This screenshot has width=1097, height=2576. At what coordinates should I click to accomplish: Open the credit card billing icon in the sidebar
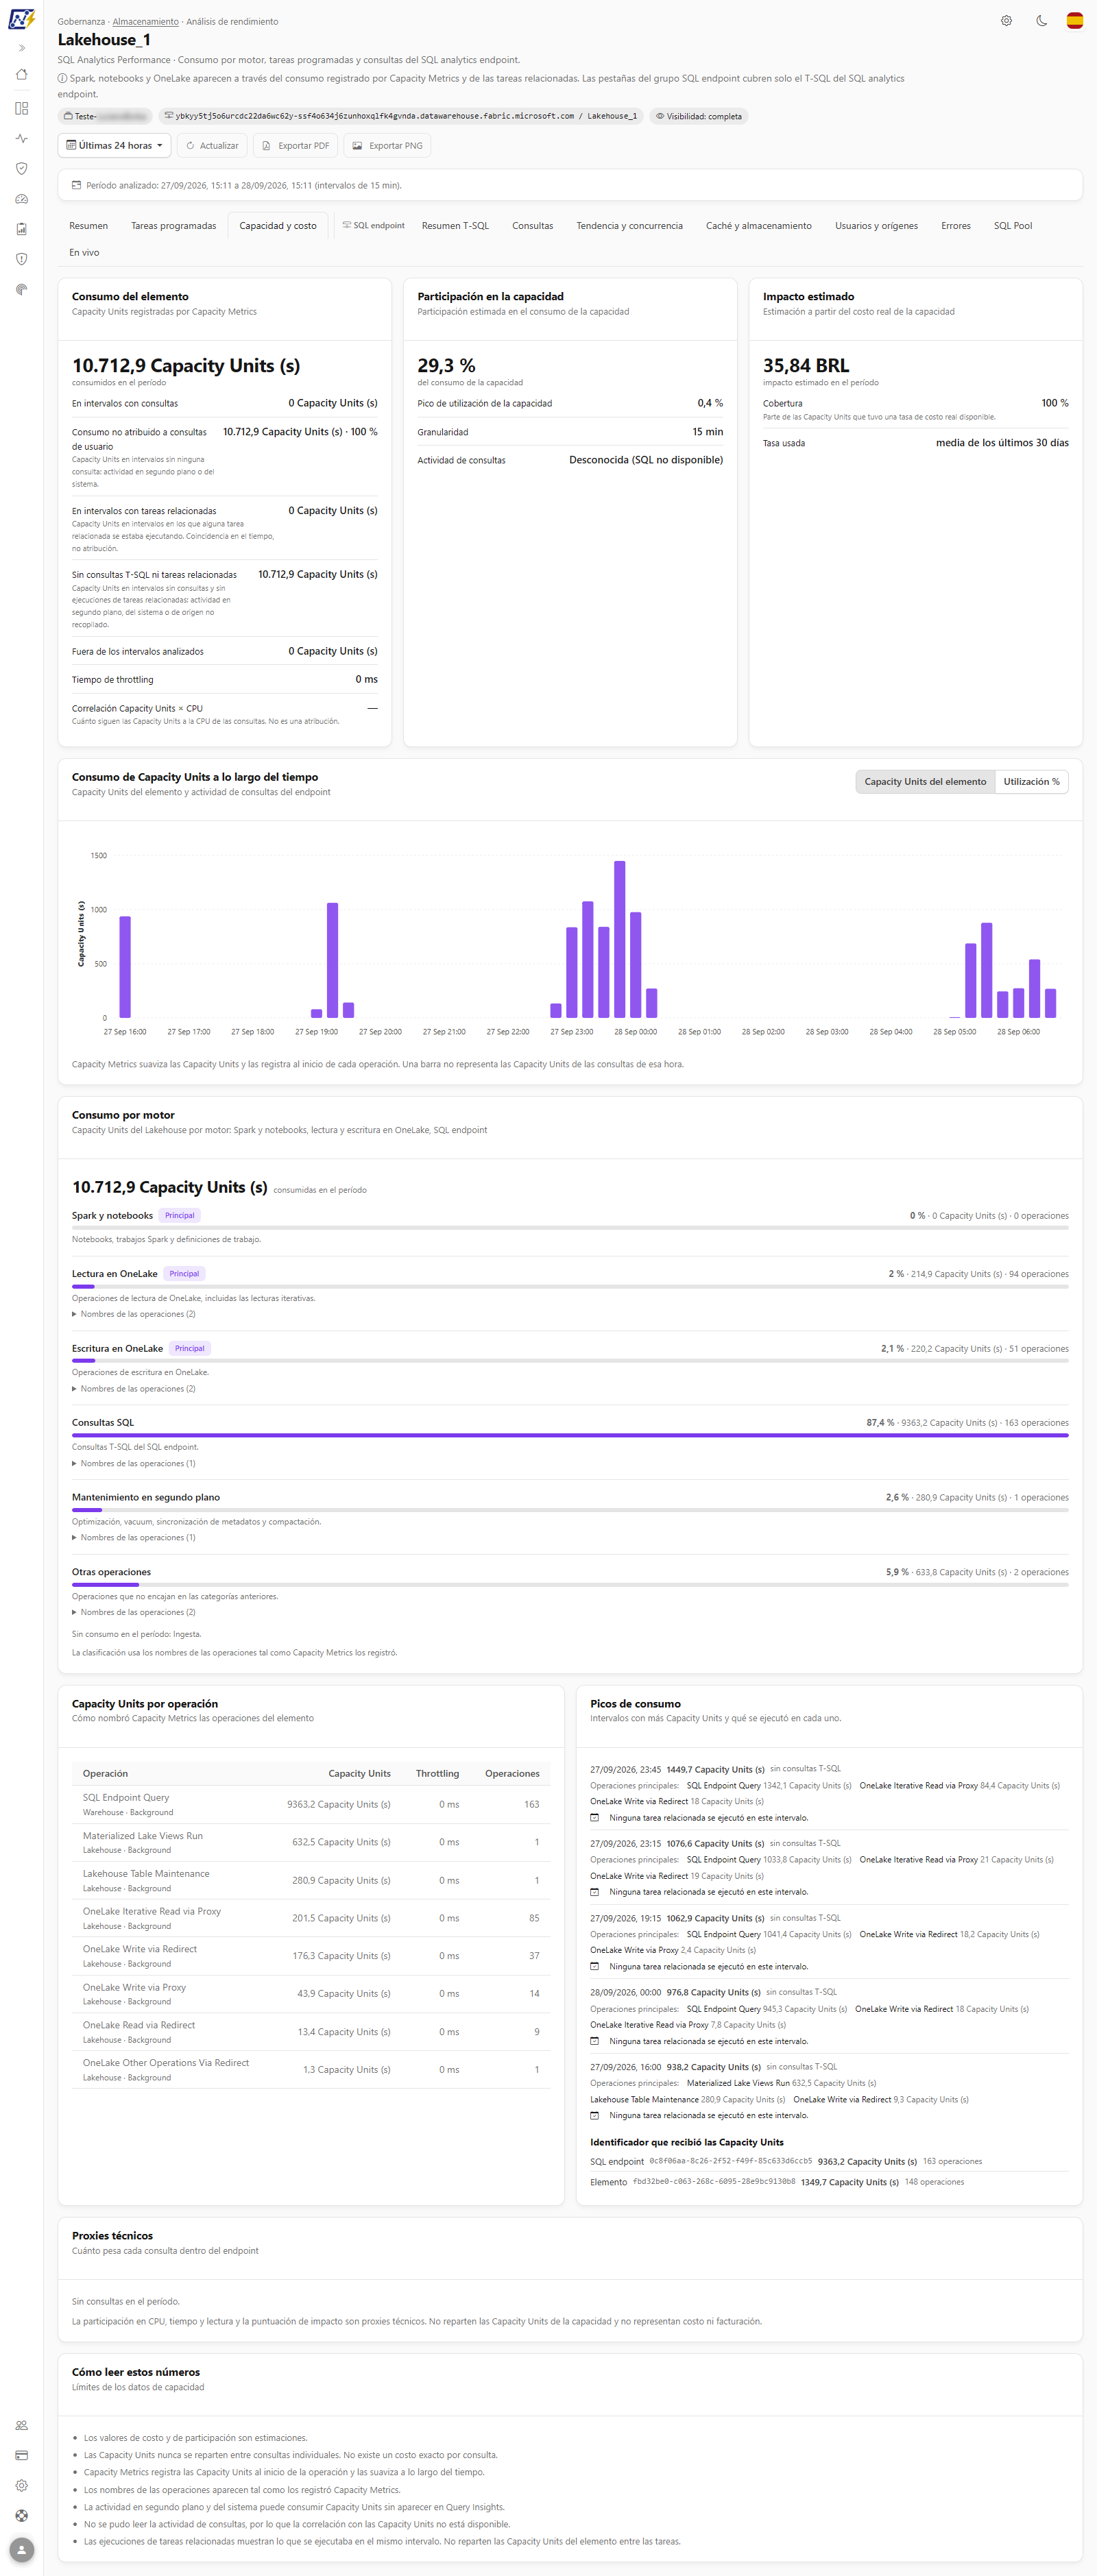click(22, 2455)
